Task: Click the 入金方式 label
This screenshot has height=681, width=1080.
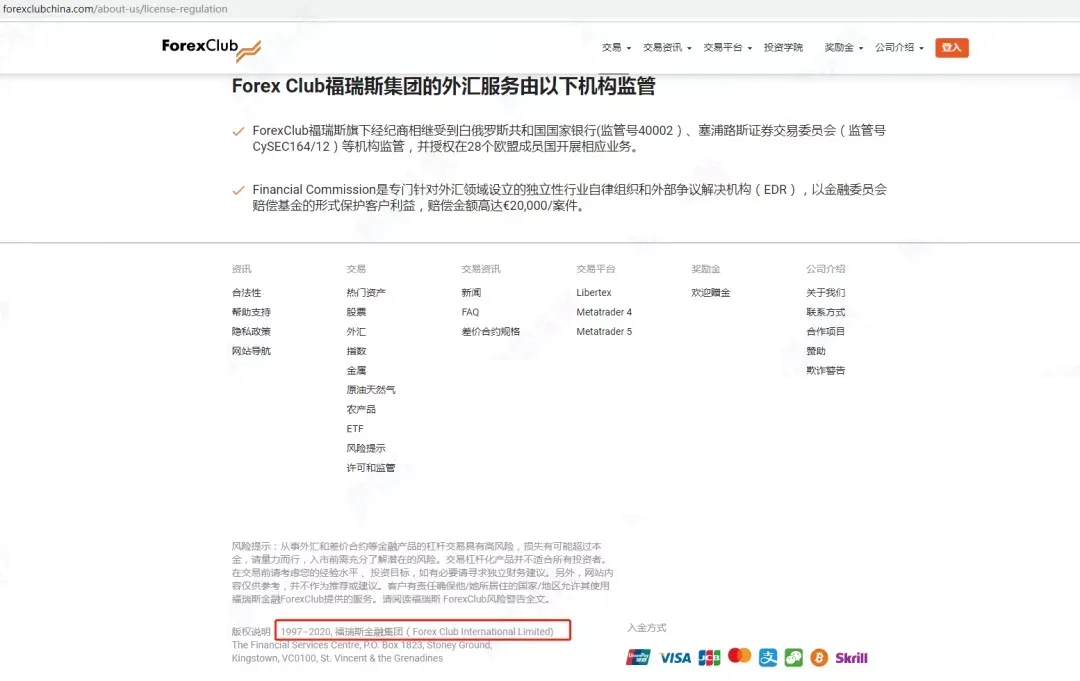Action: pyautogui.click(x=647, y=628)
